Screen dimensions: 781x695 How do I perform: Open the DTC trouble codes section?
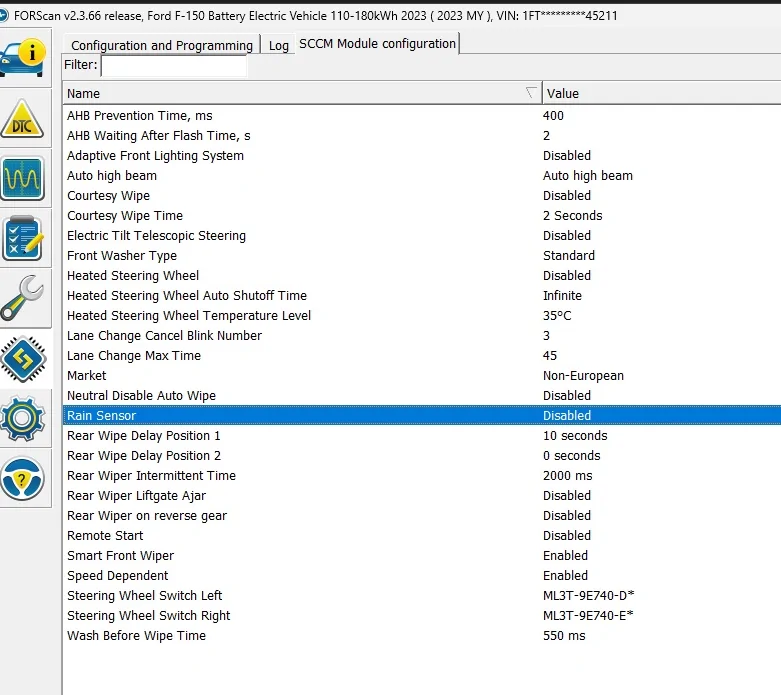pos(25,120)
